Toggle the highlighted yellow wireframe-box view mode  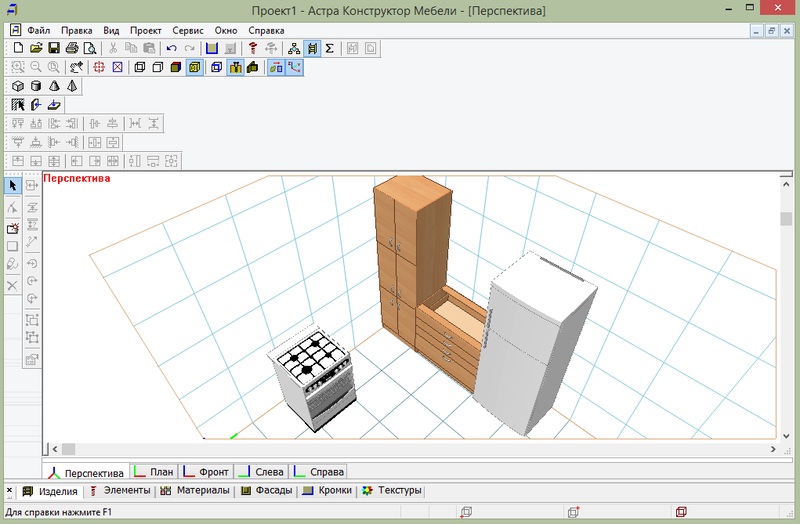click(194, 68)
